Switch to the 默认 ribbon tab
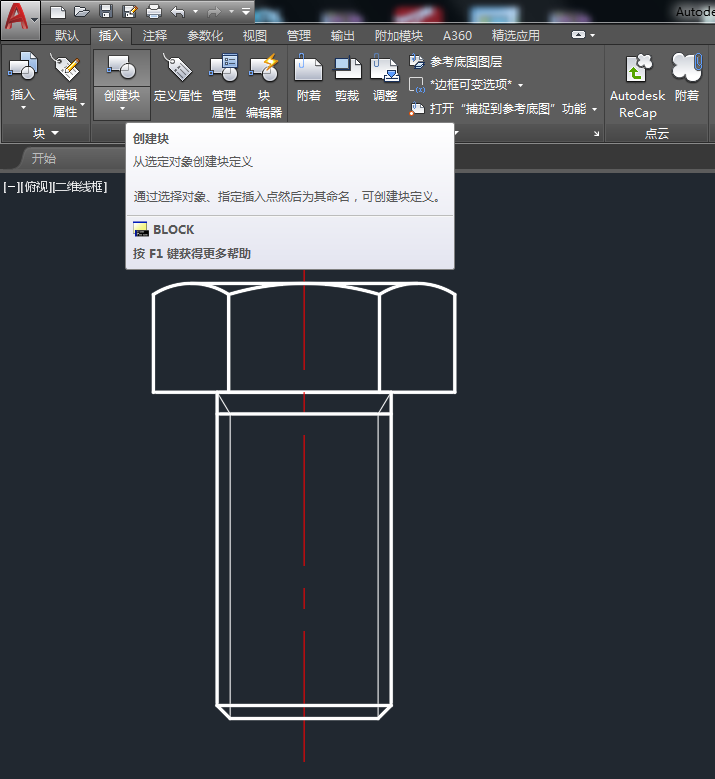 tap(67, 36)
